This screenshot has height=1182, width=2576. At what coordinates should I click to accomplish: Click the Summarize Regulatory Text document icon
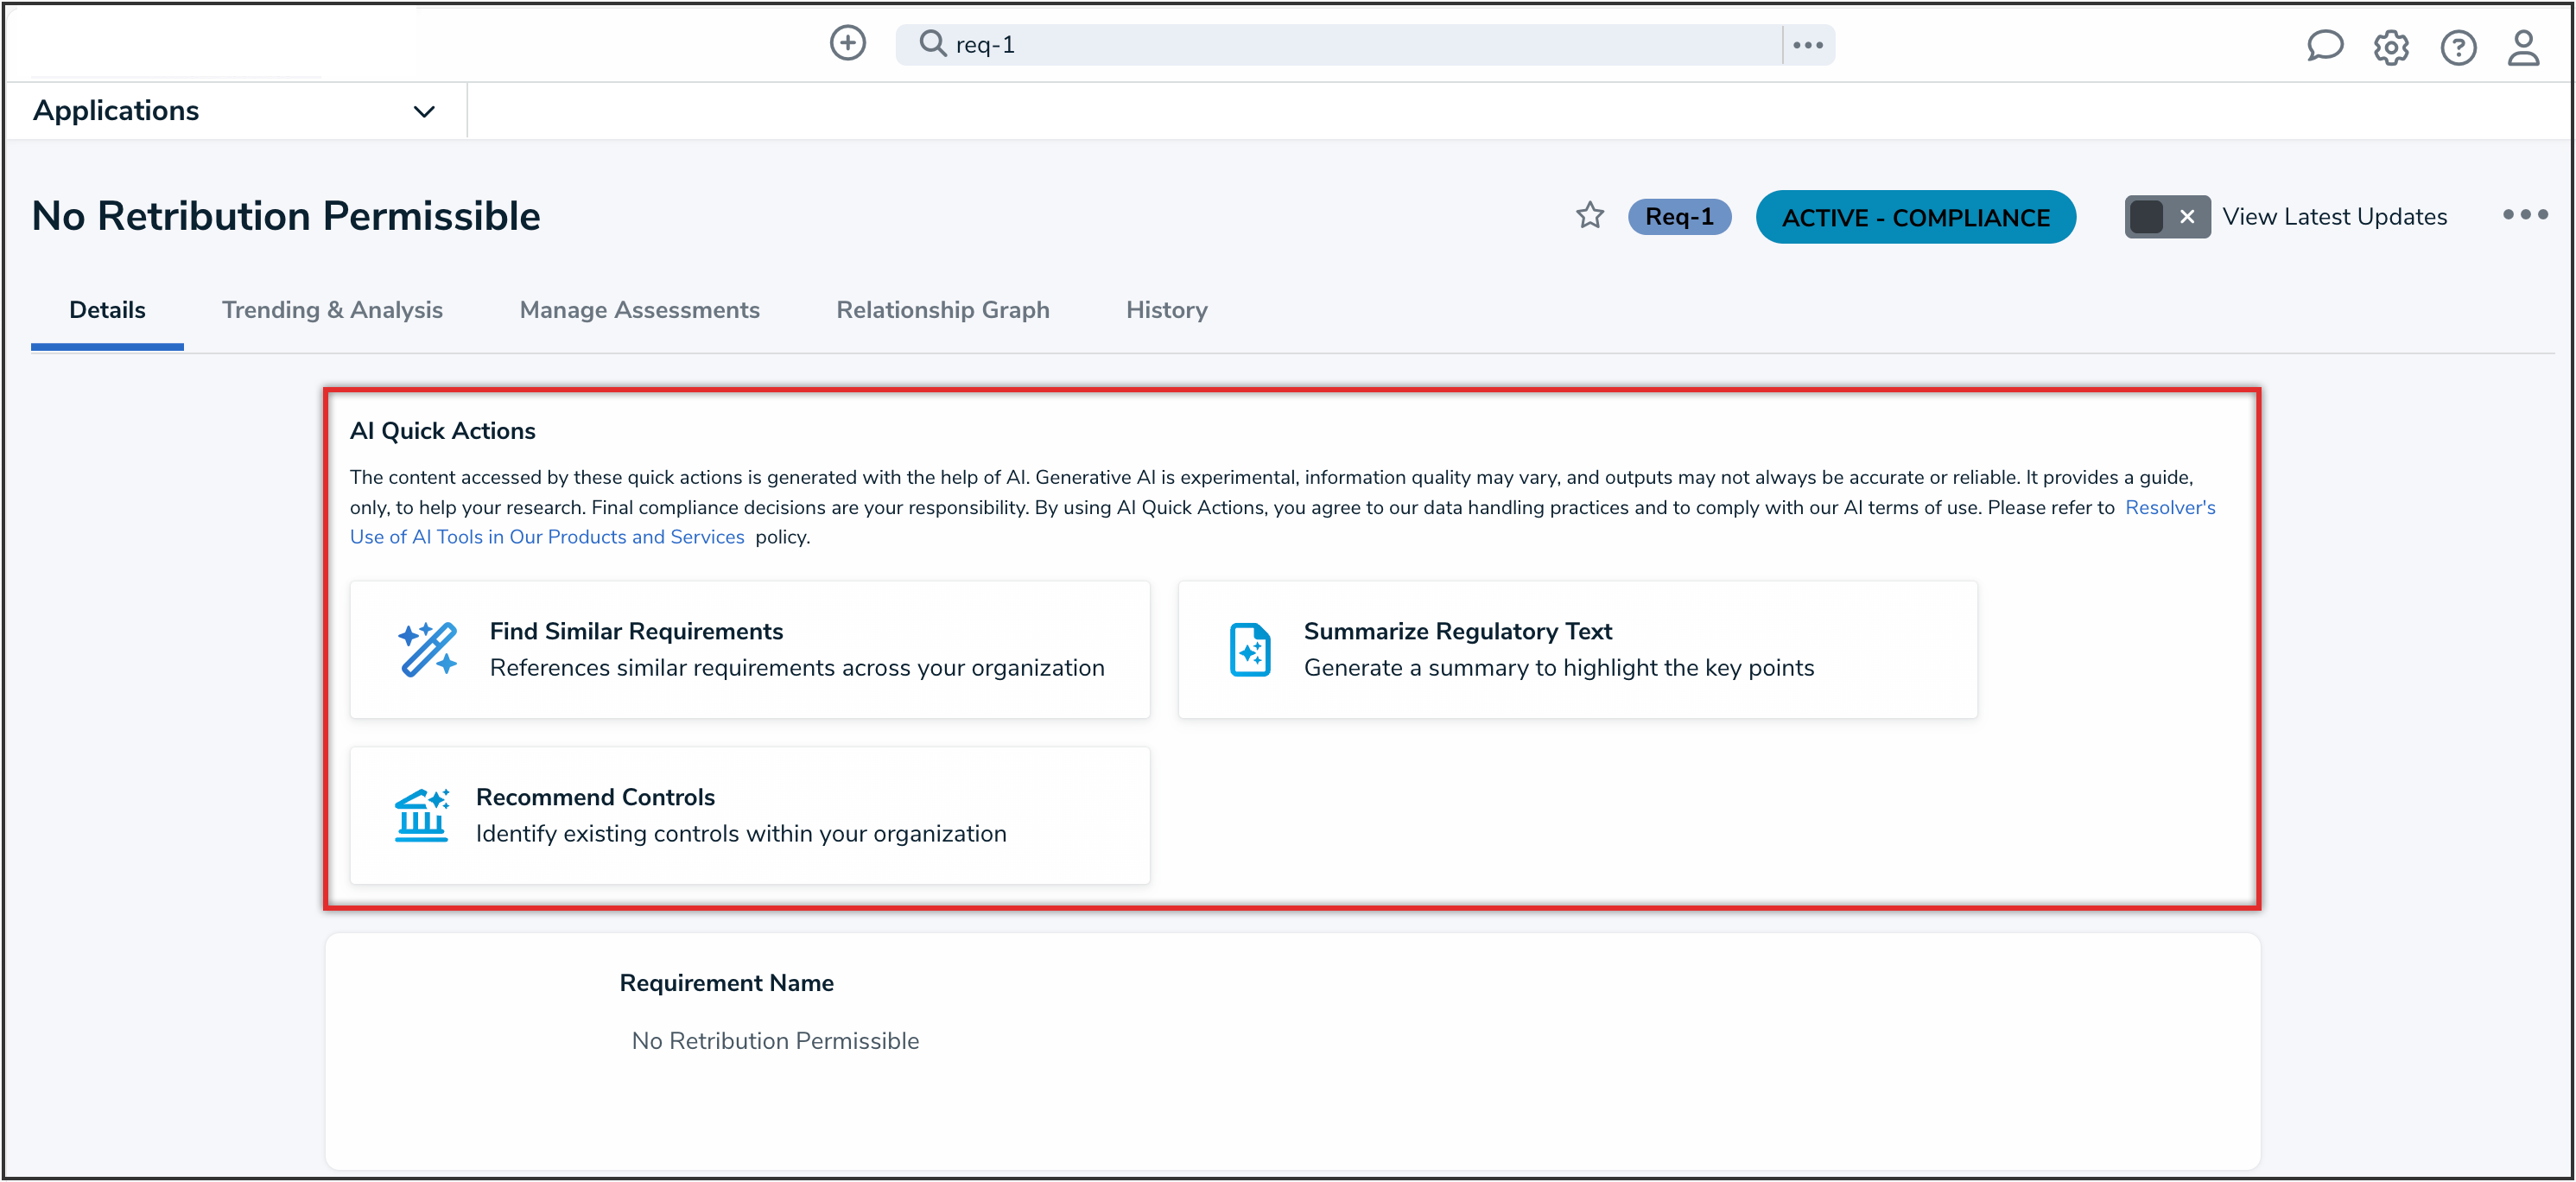(1249, 650)
